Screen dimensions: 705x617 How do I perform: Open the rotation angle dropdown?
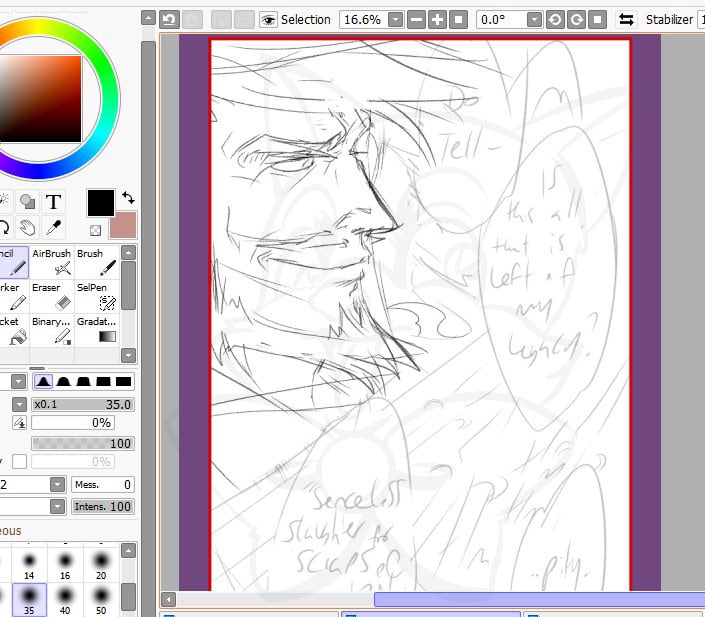[533, 19]
